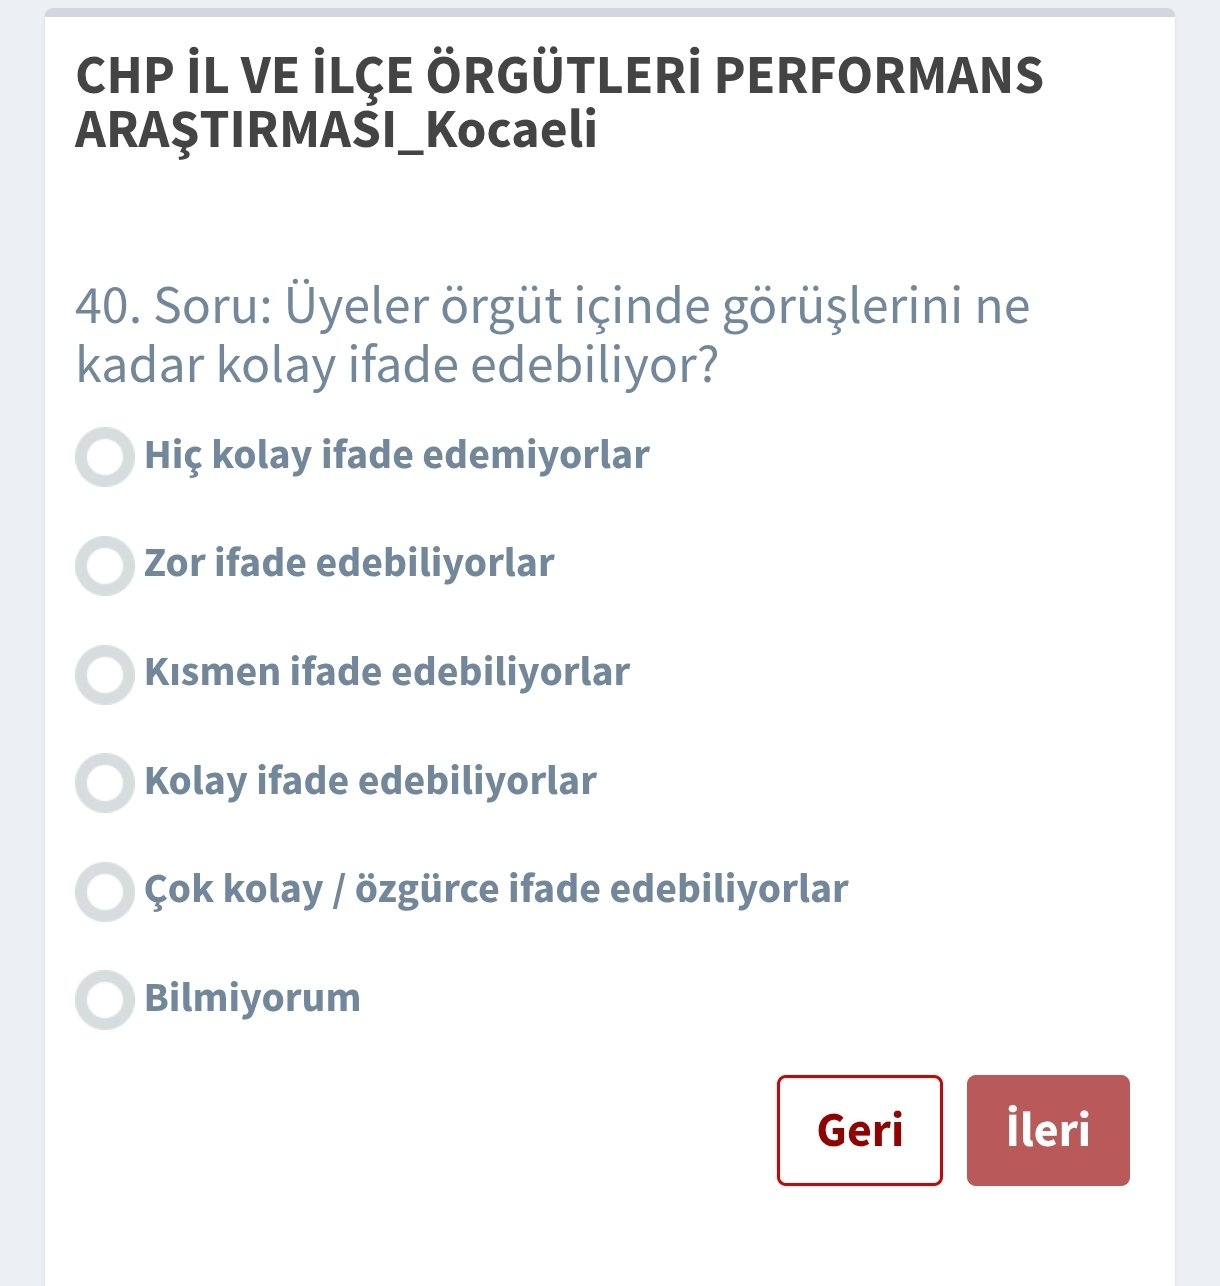Image resolution: width=1220 pixels, height=1286 pixels.
Task: Select radio for 'Çok kolay / özgürce' option
Action: tap(105, 892)
